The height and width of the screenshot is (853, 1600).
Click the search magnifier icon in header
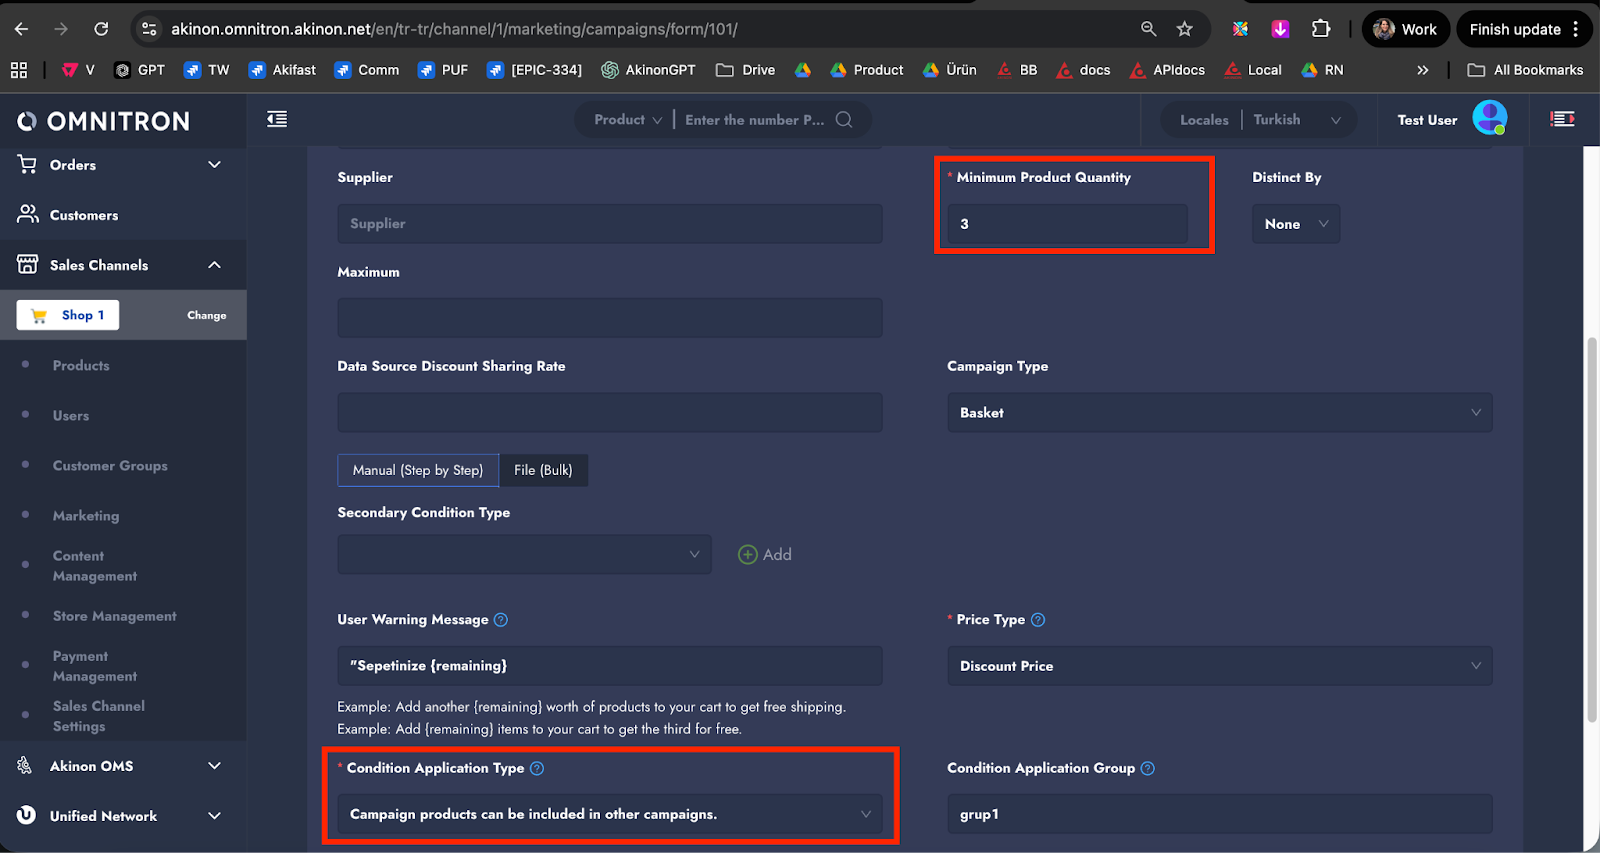pos(844,120)
